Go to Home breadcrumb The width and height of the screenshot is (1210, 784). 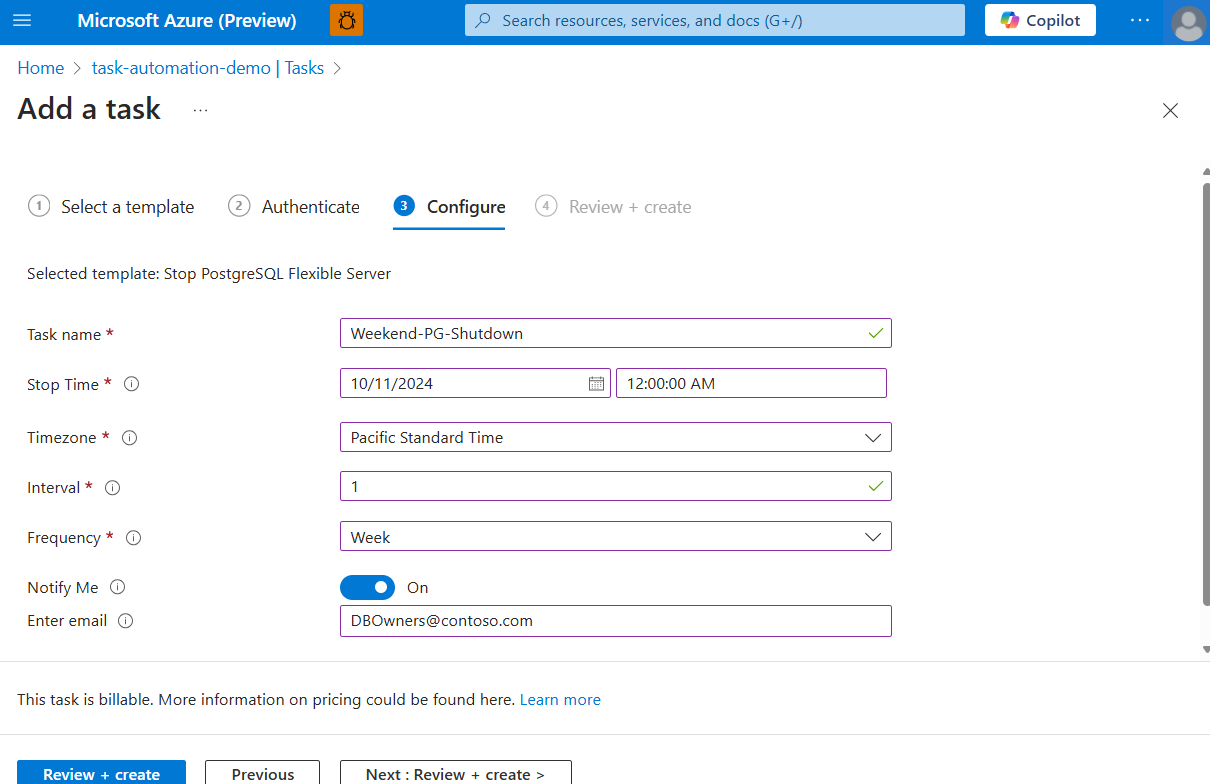(40, 68)
